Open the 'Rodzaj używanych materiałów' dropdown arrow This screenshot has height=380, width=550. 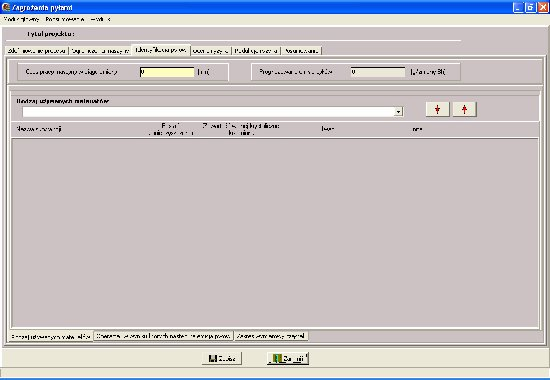tap(398, 112)
